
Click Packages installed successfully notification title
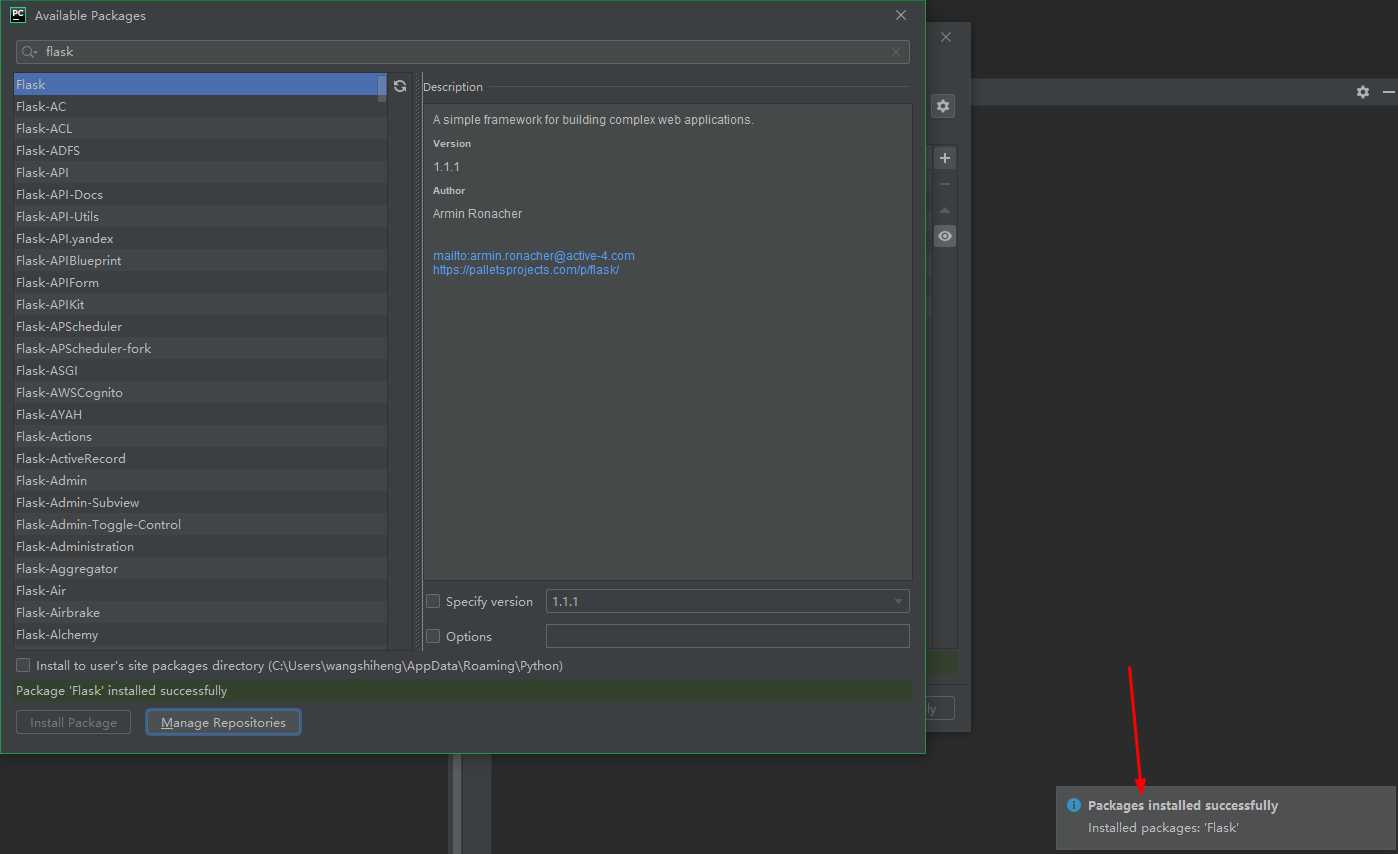pyautogui.click(x=1183, y=805)
